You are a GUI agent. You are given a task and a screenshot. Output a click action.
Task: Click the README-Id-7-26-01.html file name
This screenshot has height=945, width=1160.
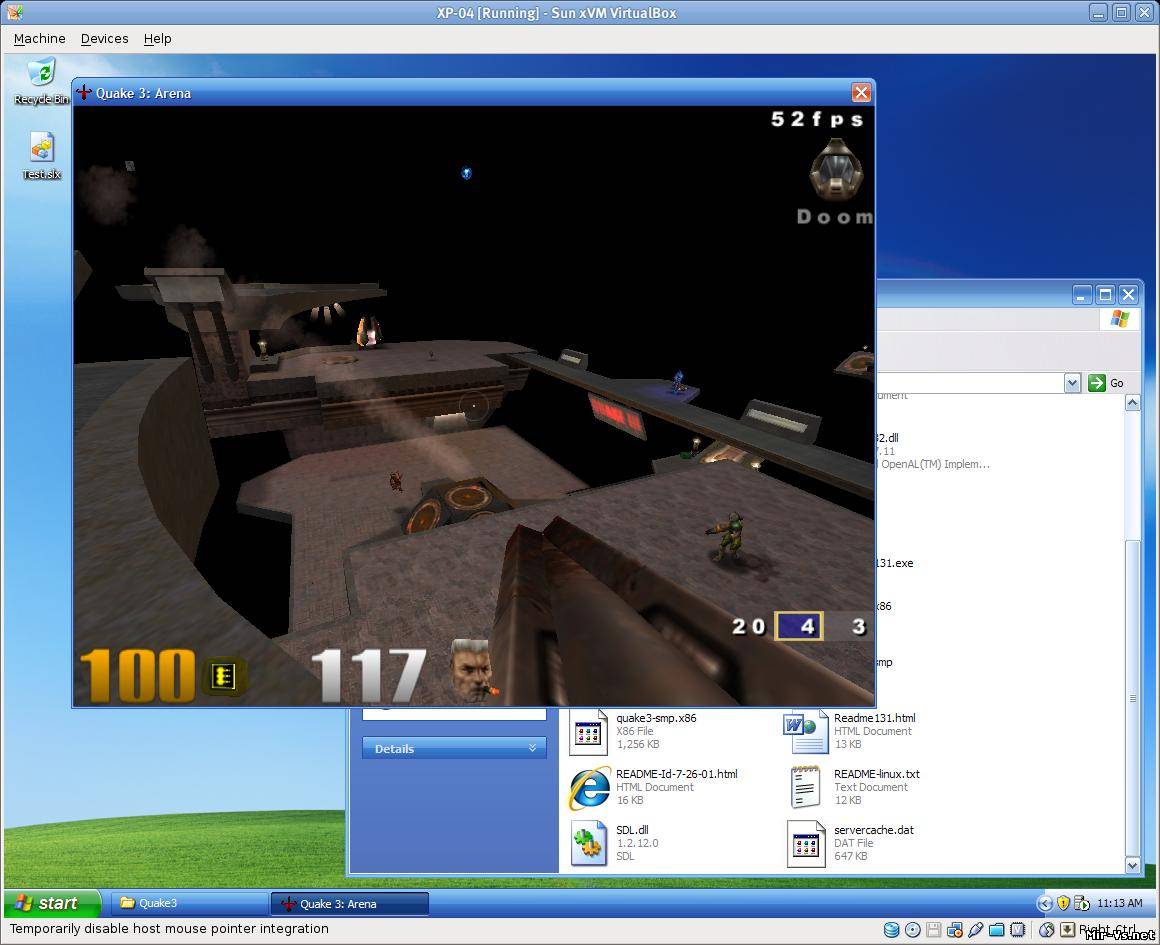click(676, 774)
